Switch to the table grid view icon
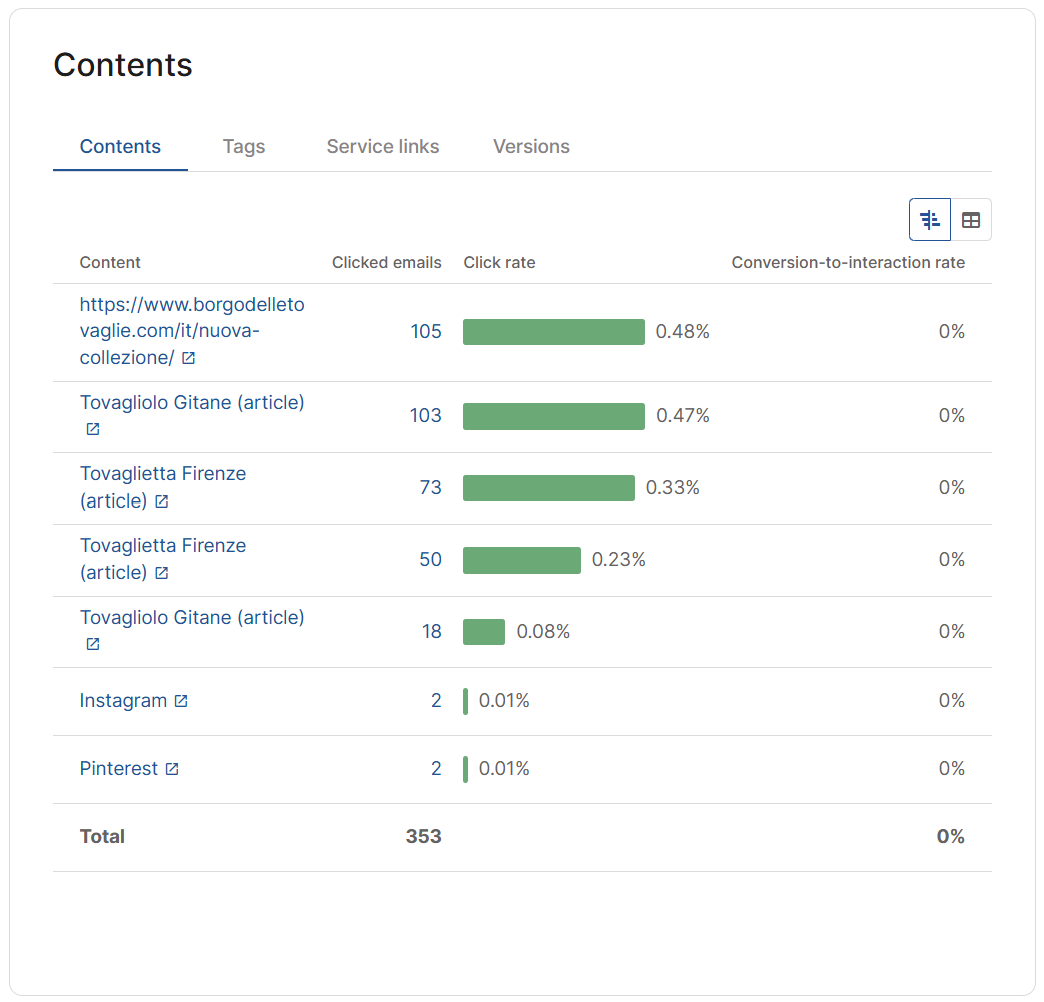The image size is (1044, 1002). 971,220
